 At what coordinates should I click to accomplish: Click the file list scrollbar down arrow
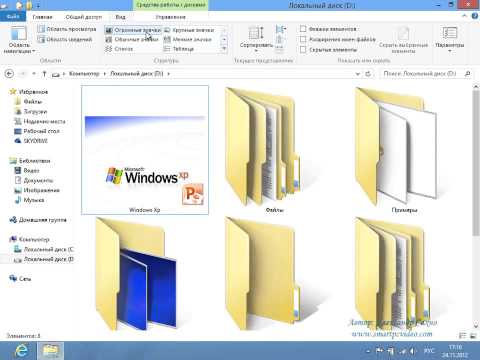click(476, 325)
